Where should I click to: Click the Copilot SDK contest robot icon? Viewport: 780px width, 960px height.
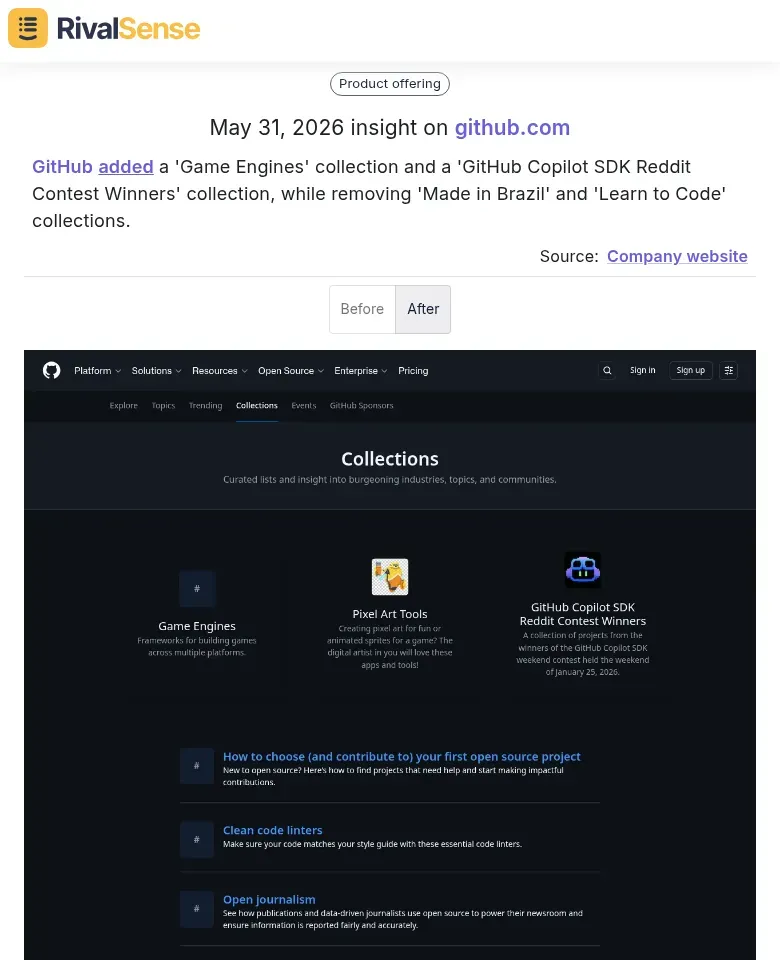coord(583,570)
